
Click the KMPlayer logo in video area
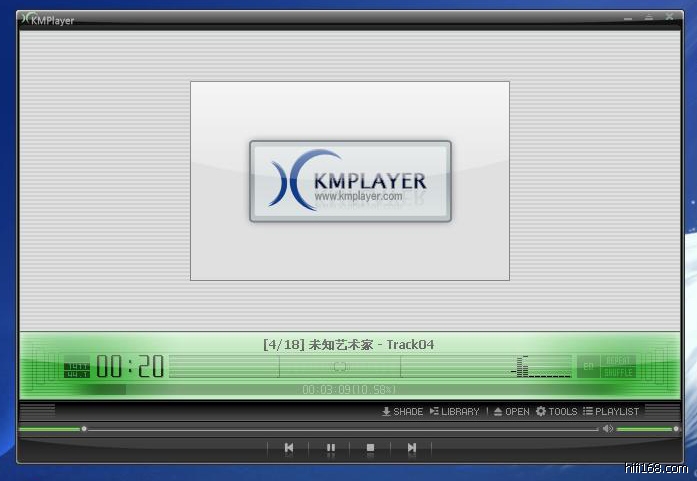[x=350, y=181]
